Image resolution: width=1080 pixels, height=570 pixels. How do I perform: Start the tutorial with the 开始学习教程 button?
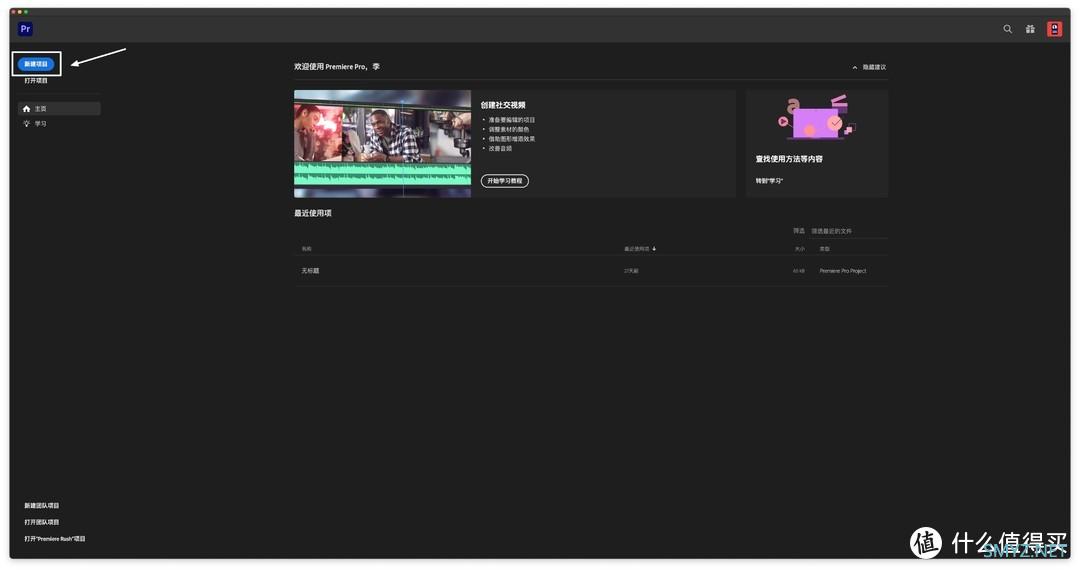(505, 181)
